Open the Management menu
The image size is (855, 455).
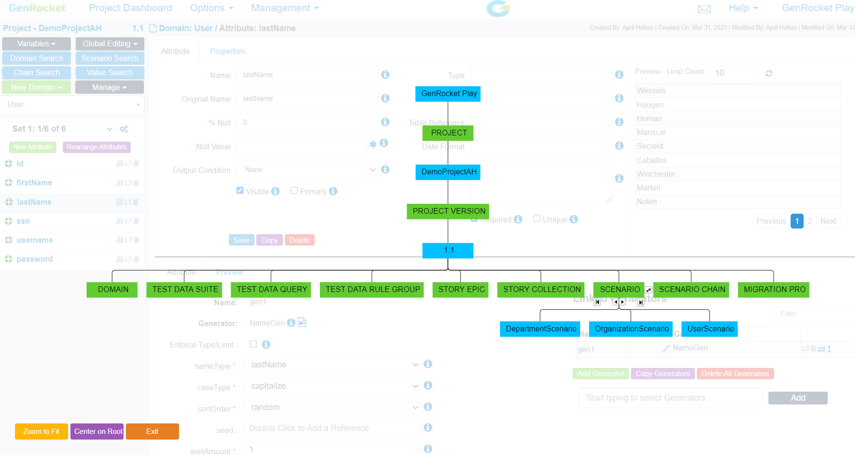(x=285, y=8)
